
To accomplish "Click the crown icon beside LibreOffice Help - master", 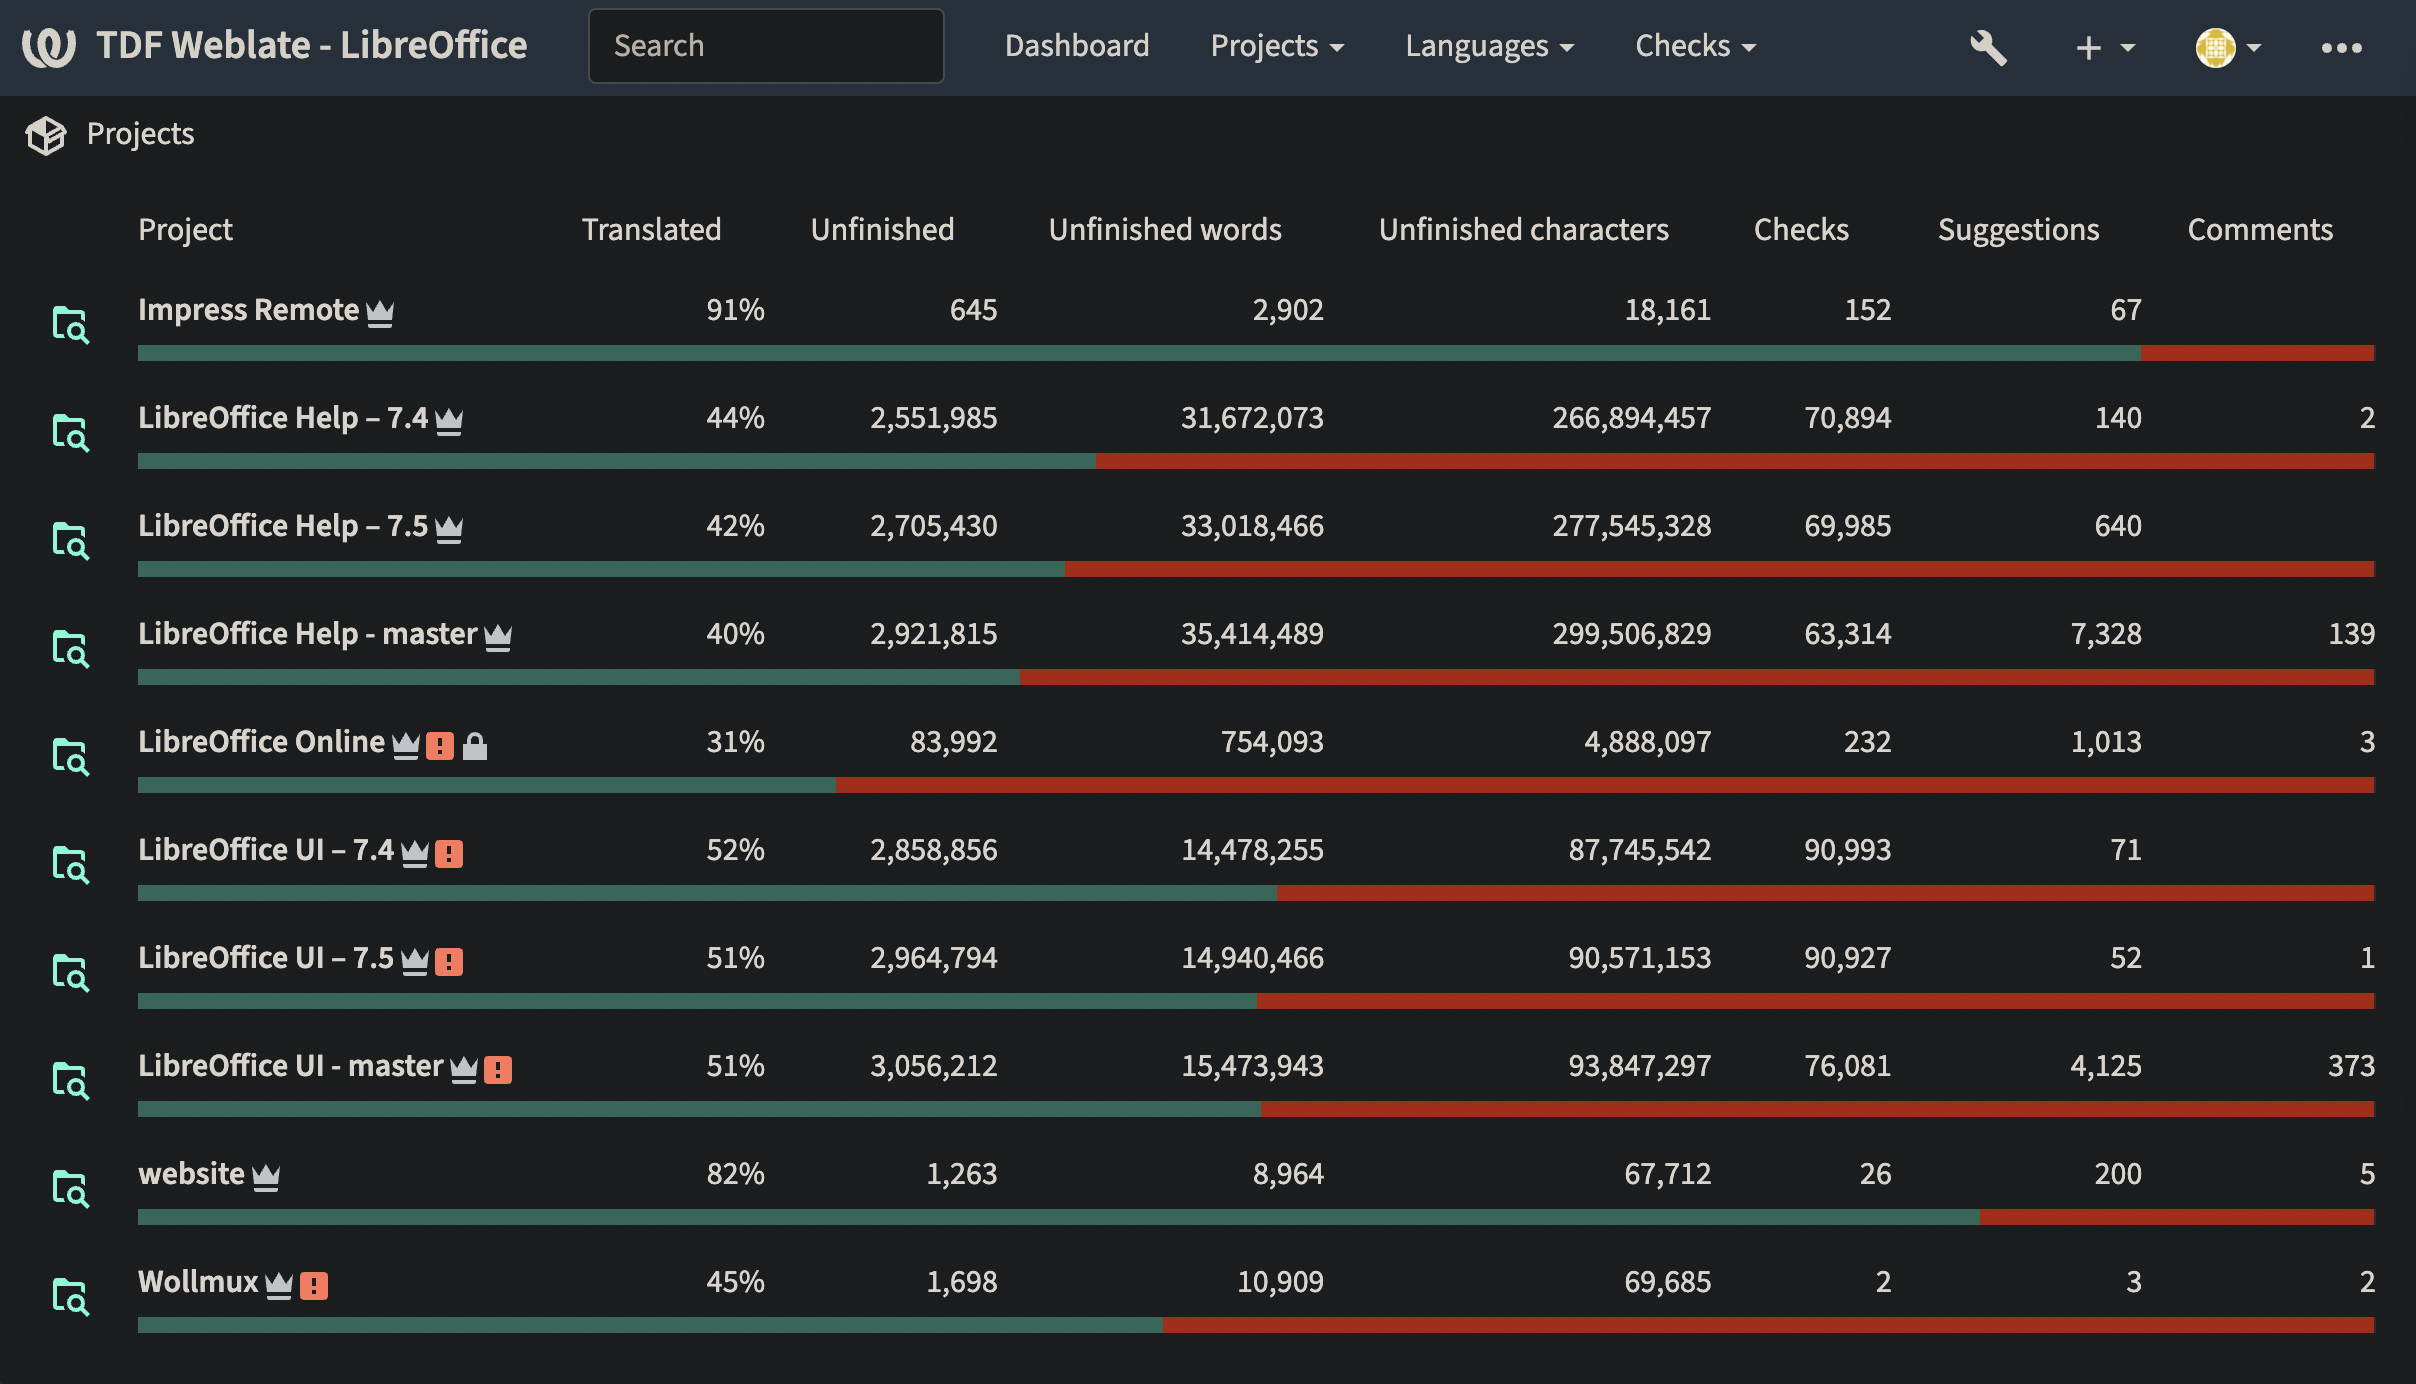I will click(x=498, y=637).
